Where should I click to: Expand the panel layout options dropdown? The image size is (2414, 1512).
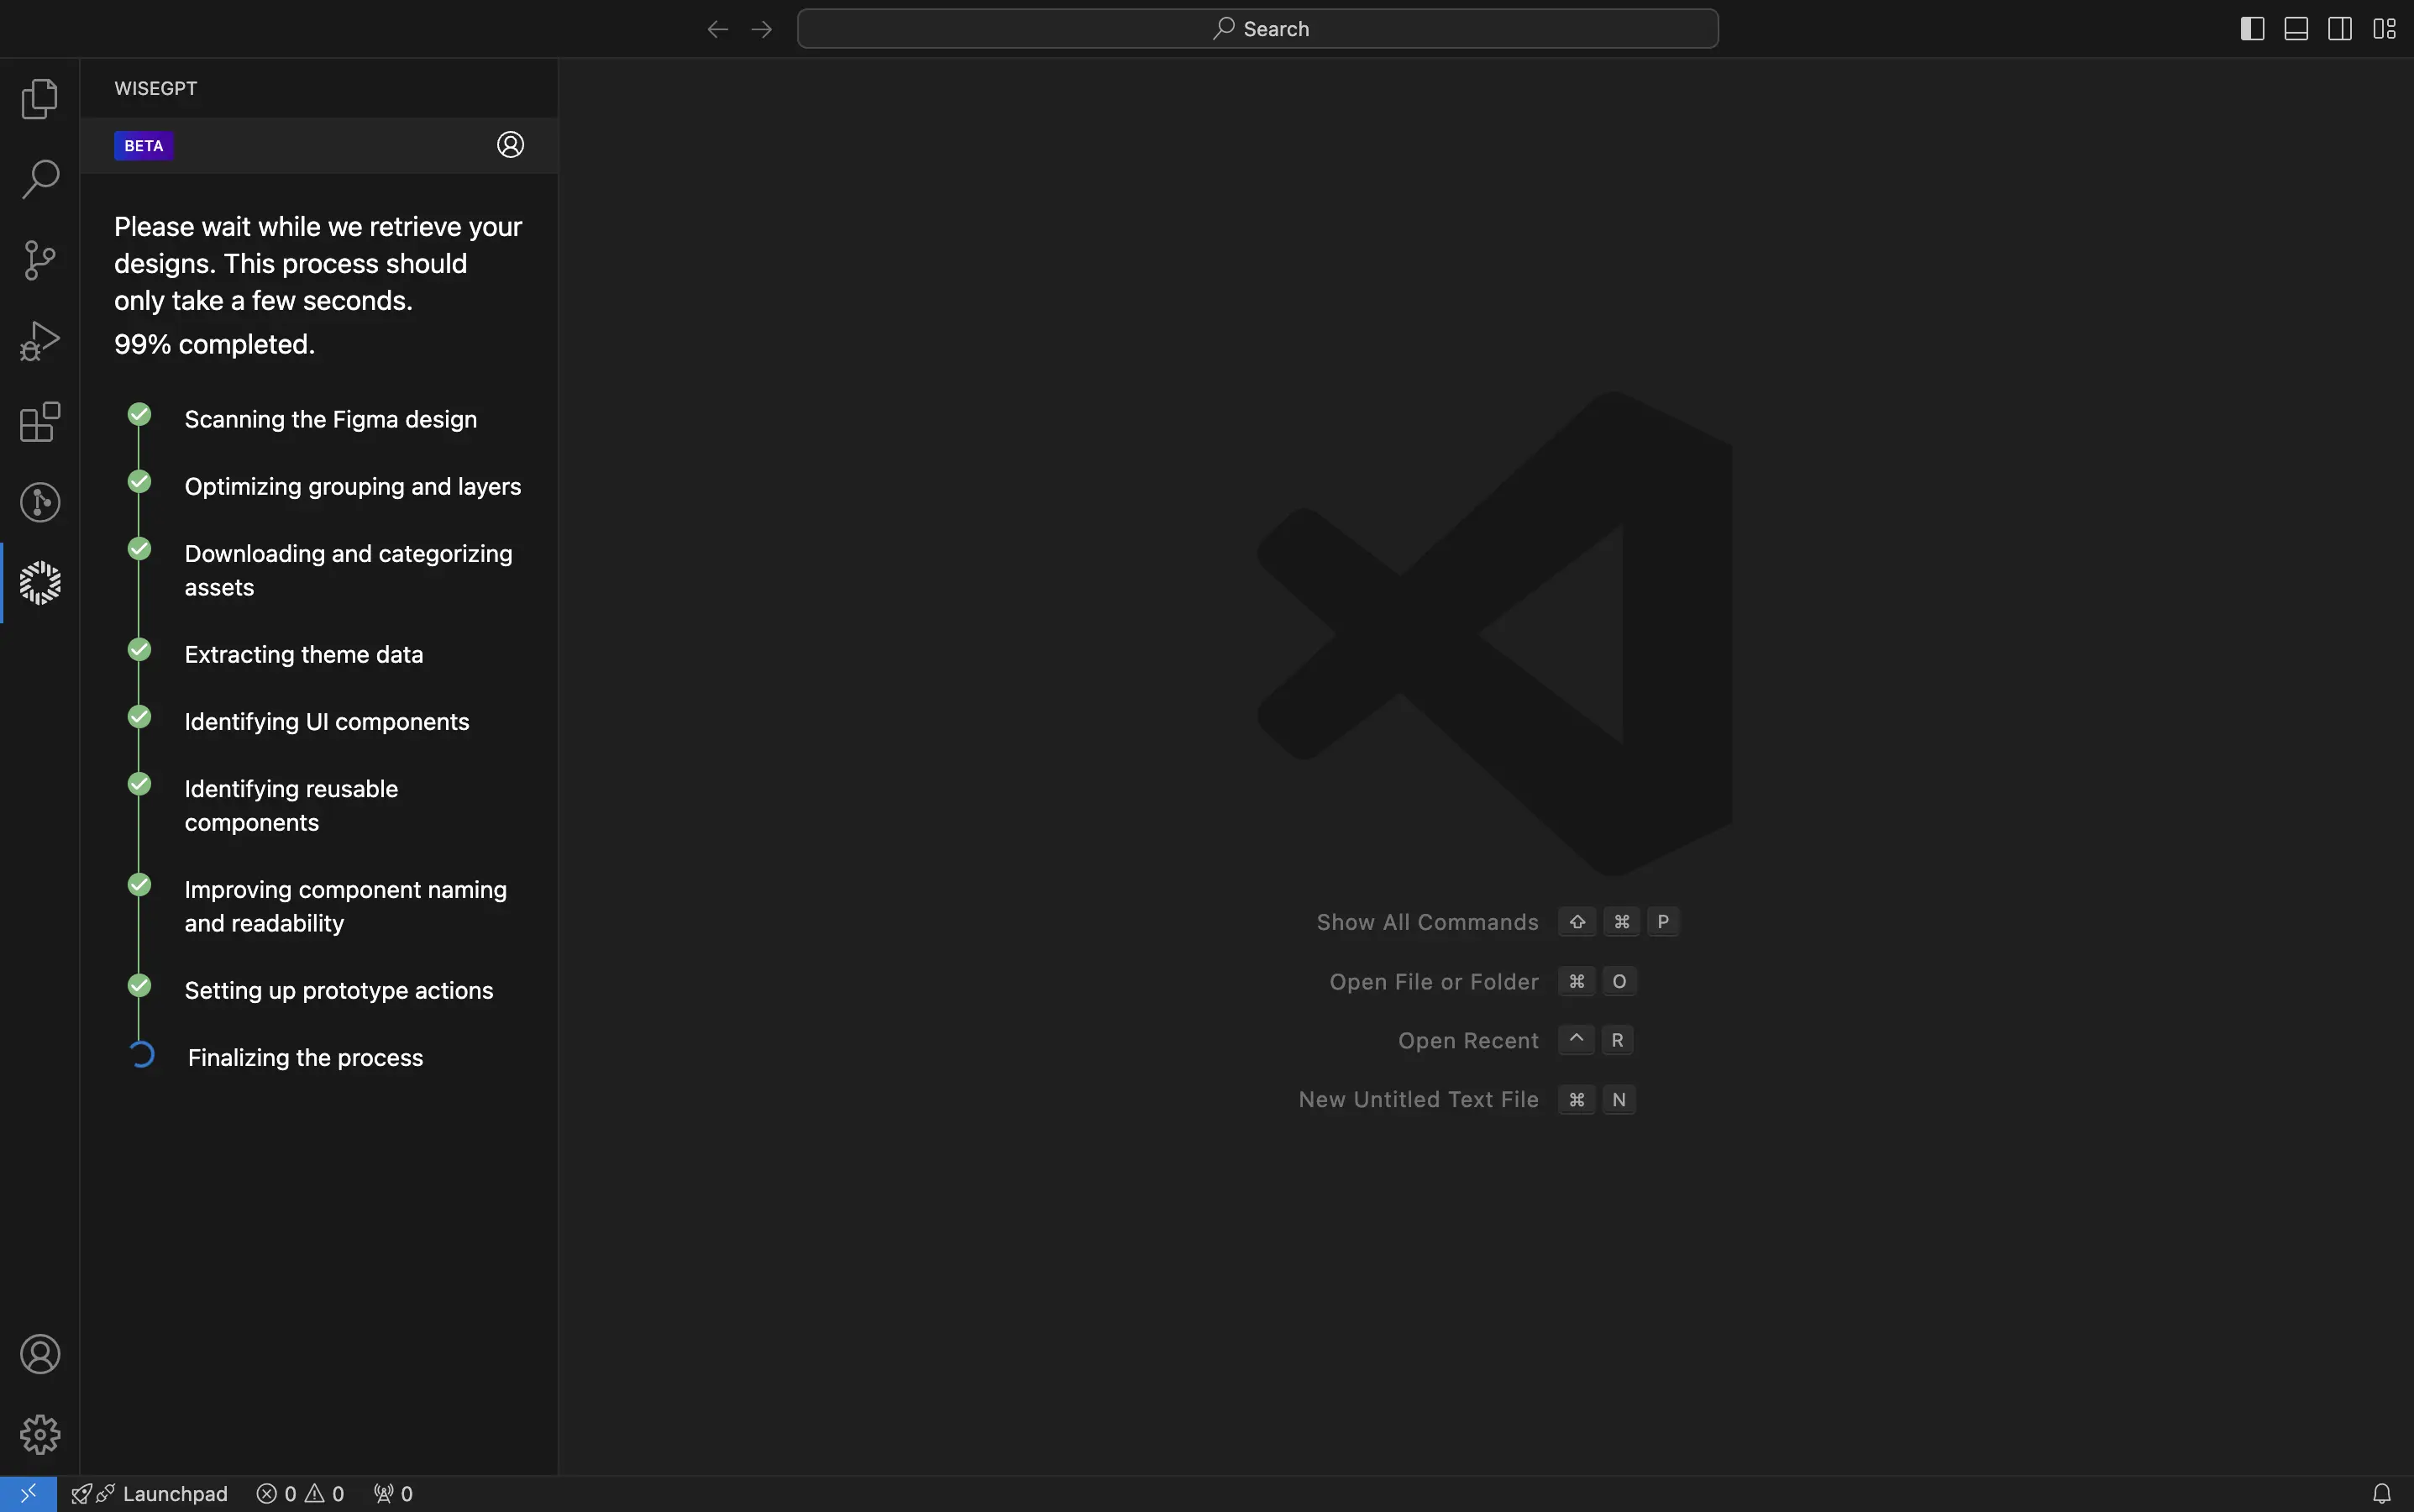(2383, 28)
